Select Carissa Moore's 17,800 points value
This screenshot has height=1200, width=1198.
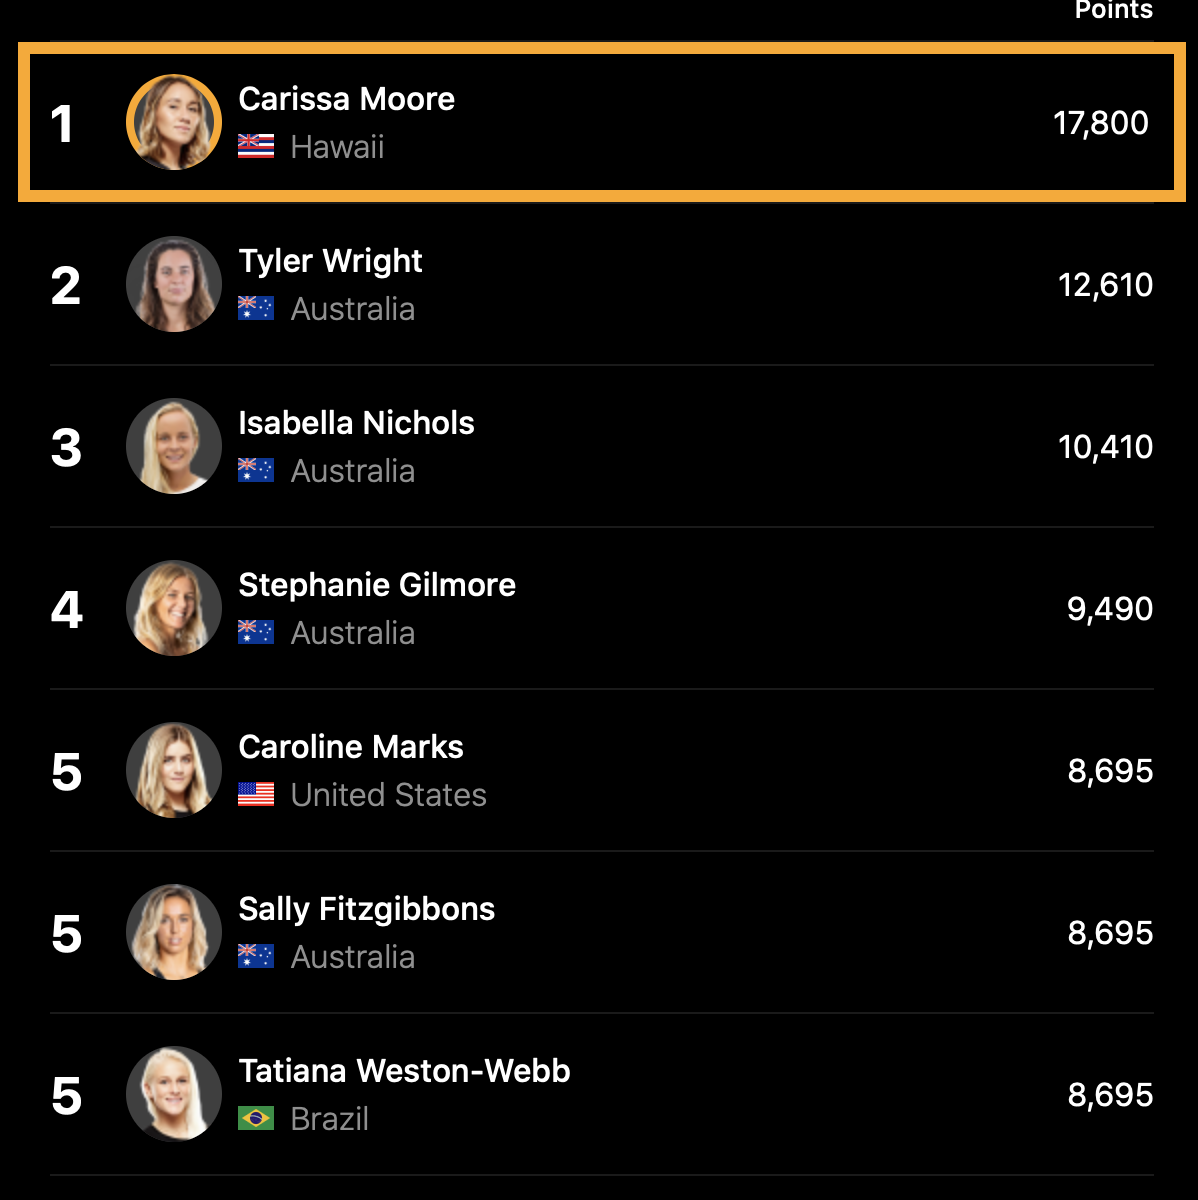1100,123
